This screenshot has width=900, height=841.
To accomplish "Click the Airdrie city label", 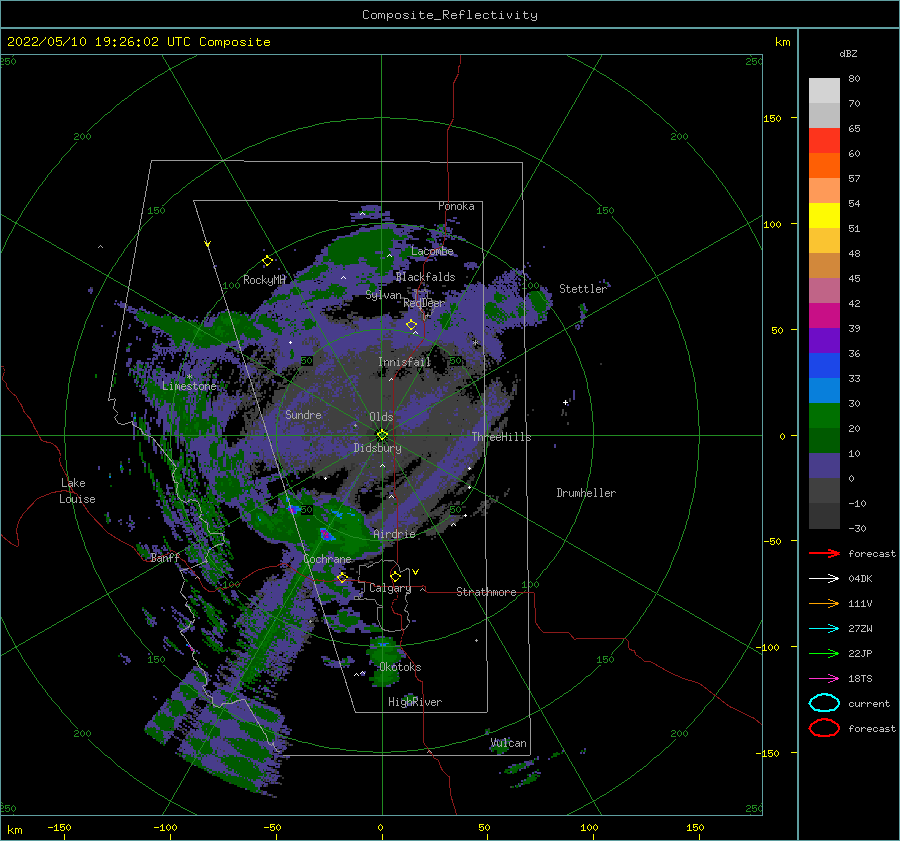I will (394, 534).
